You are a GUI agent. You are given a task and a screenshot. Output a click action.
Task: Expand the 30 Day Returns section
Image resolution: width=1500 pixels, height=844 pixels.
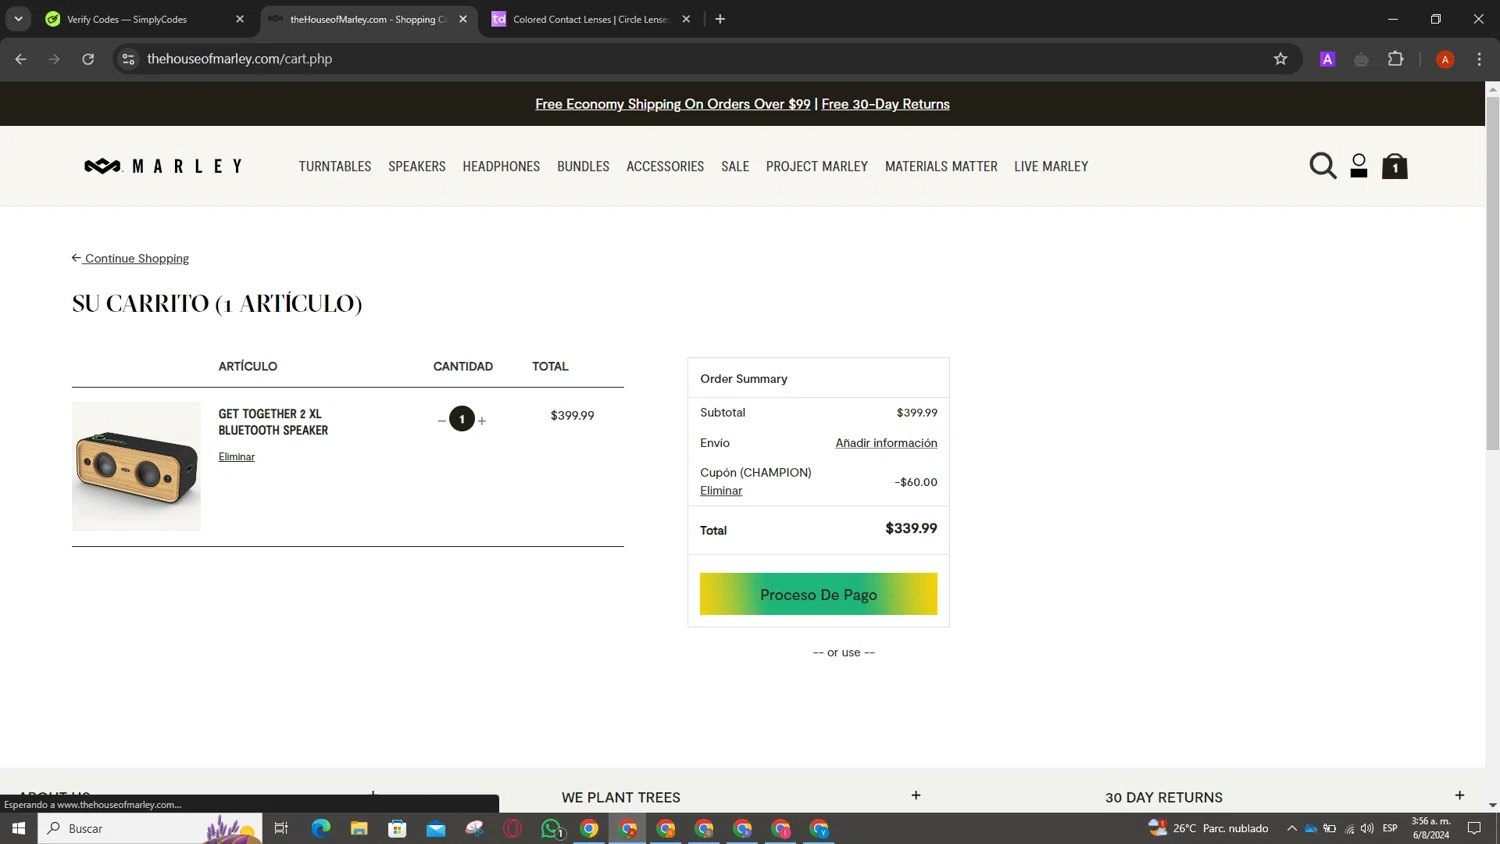click(1459, 796)
